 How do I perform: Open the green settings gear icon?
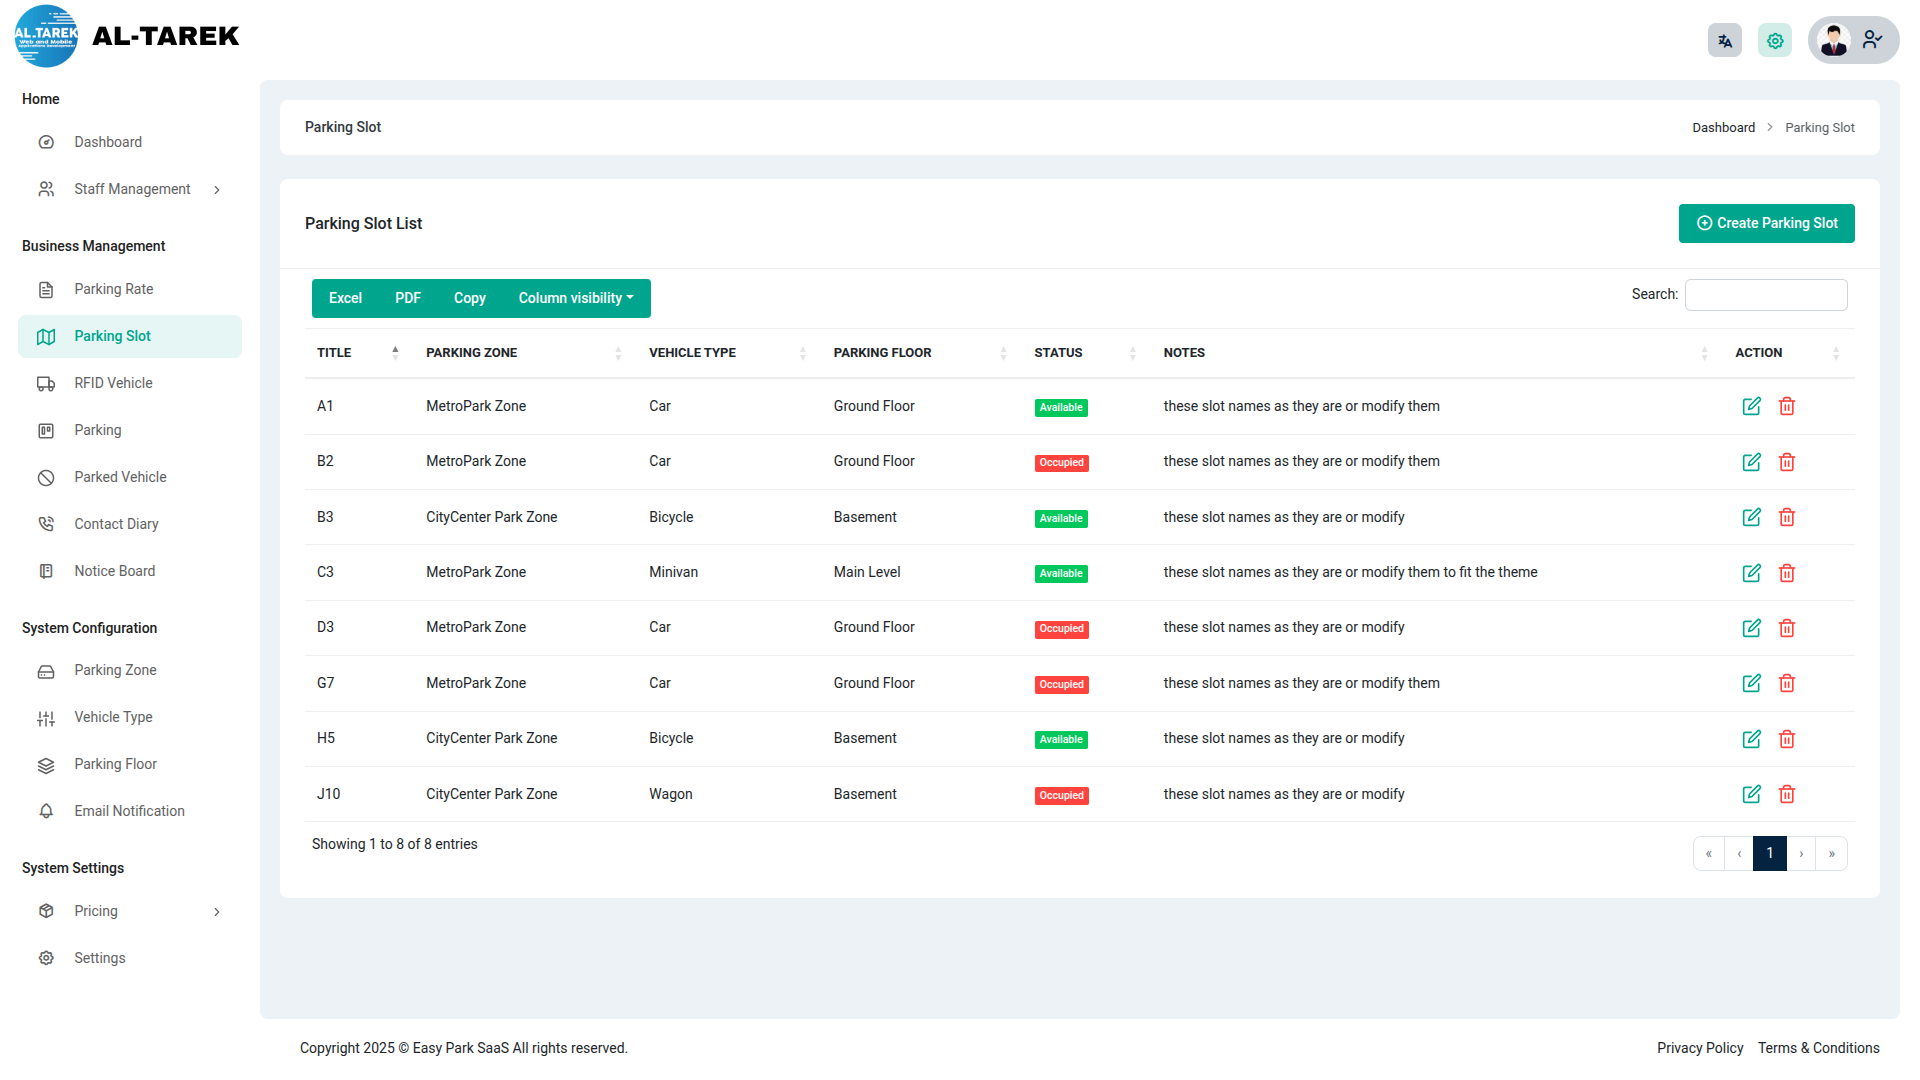tap(1775, 41)
